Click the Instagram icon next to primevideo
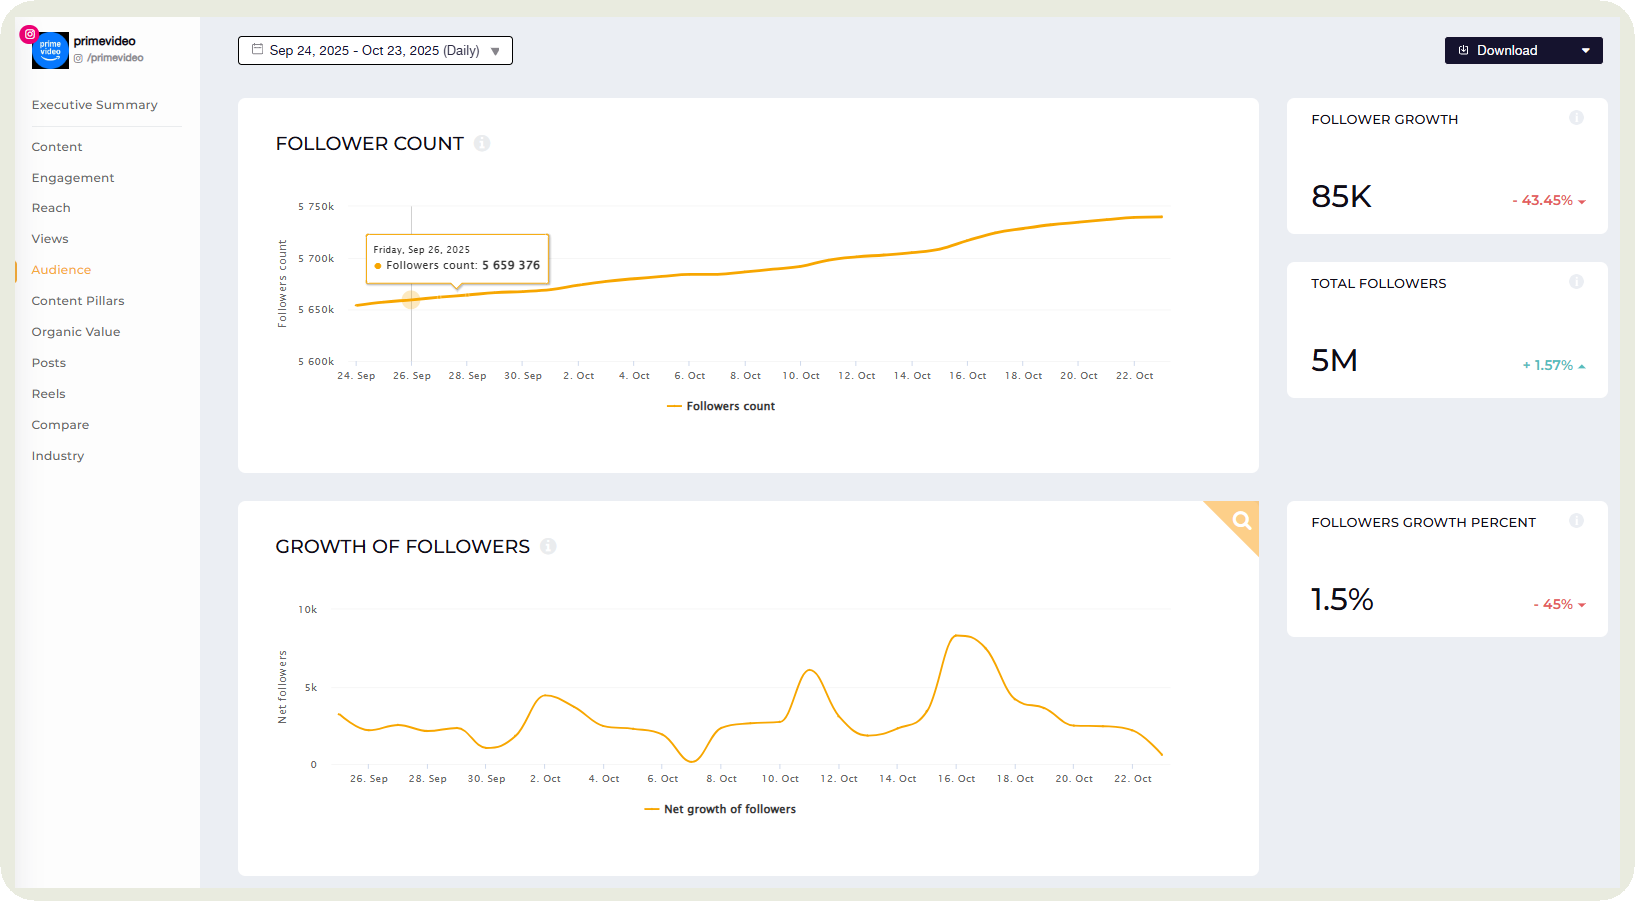Screen dimensions: 1635x901 pos(30,33)
